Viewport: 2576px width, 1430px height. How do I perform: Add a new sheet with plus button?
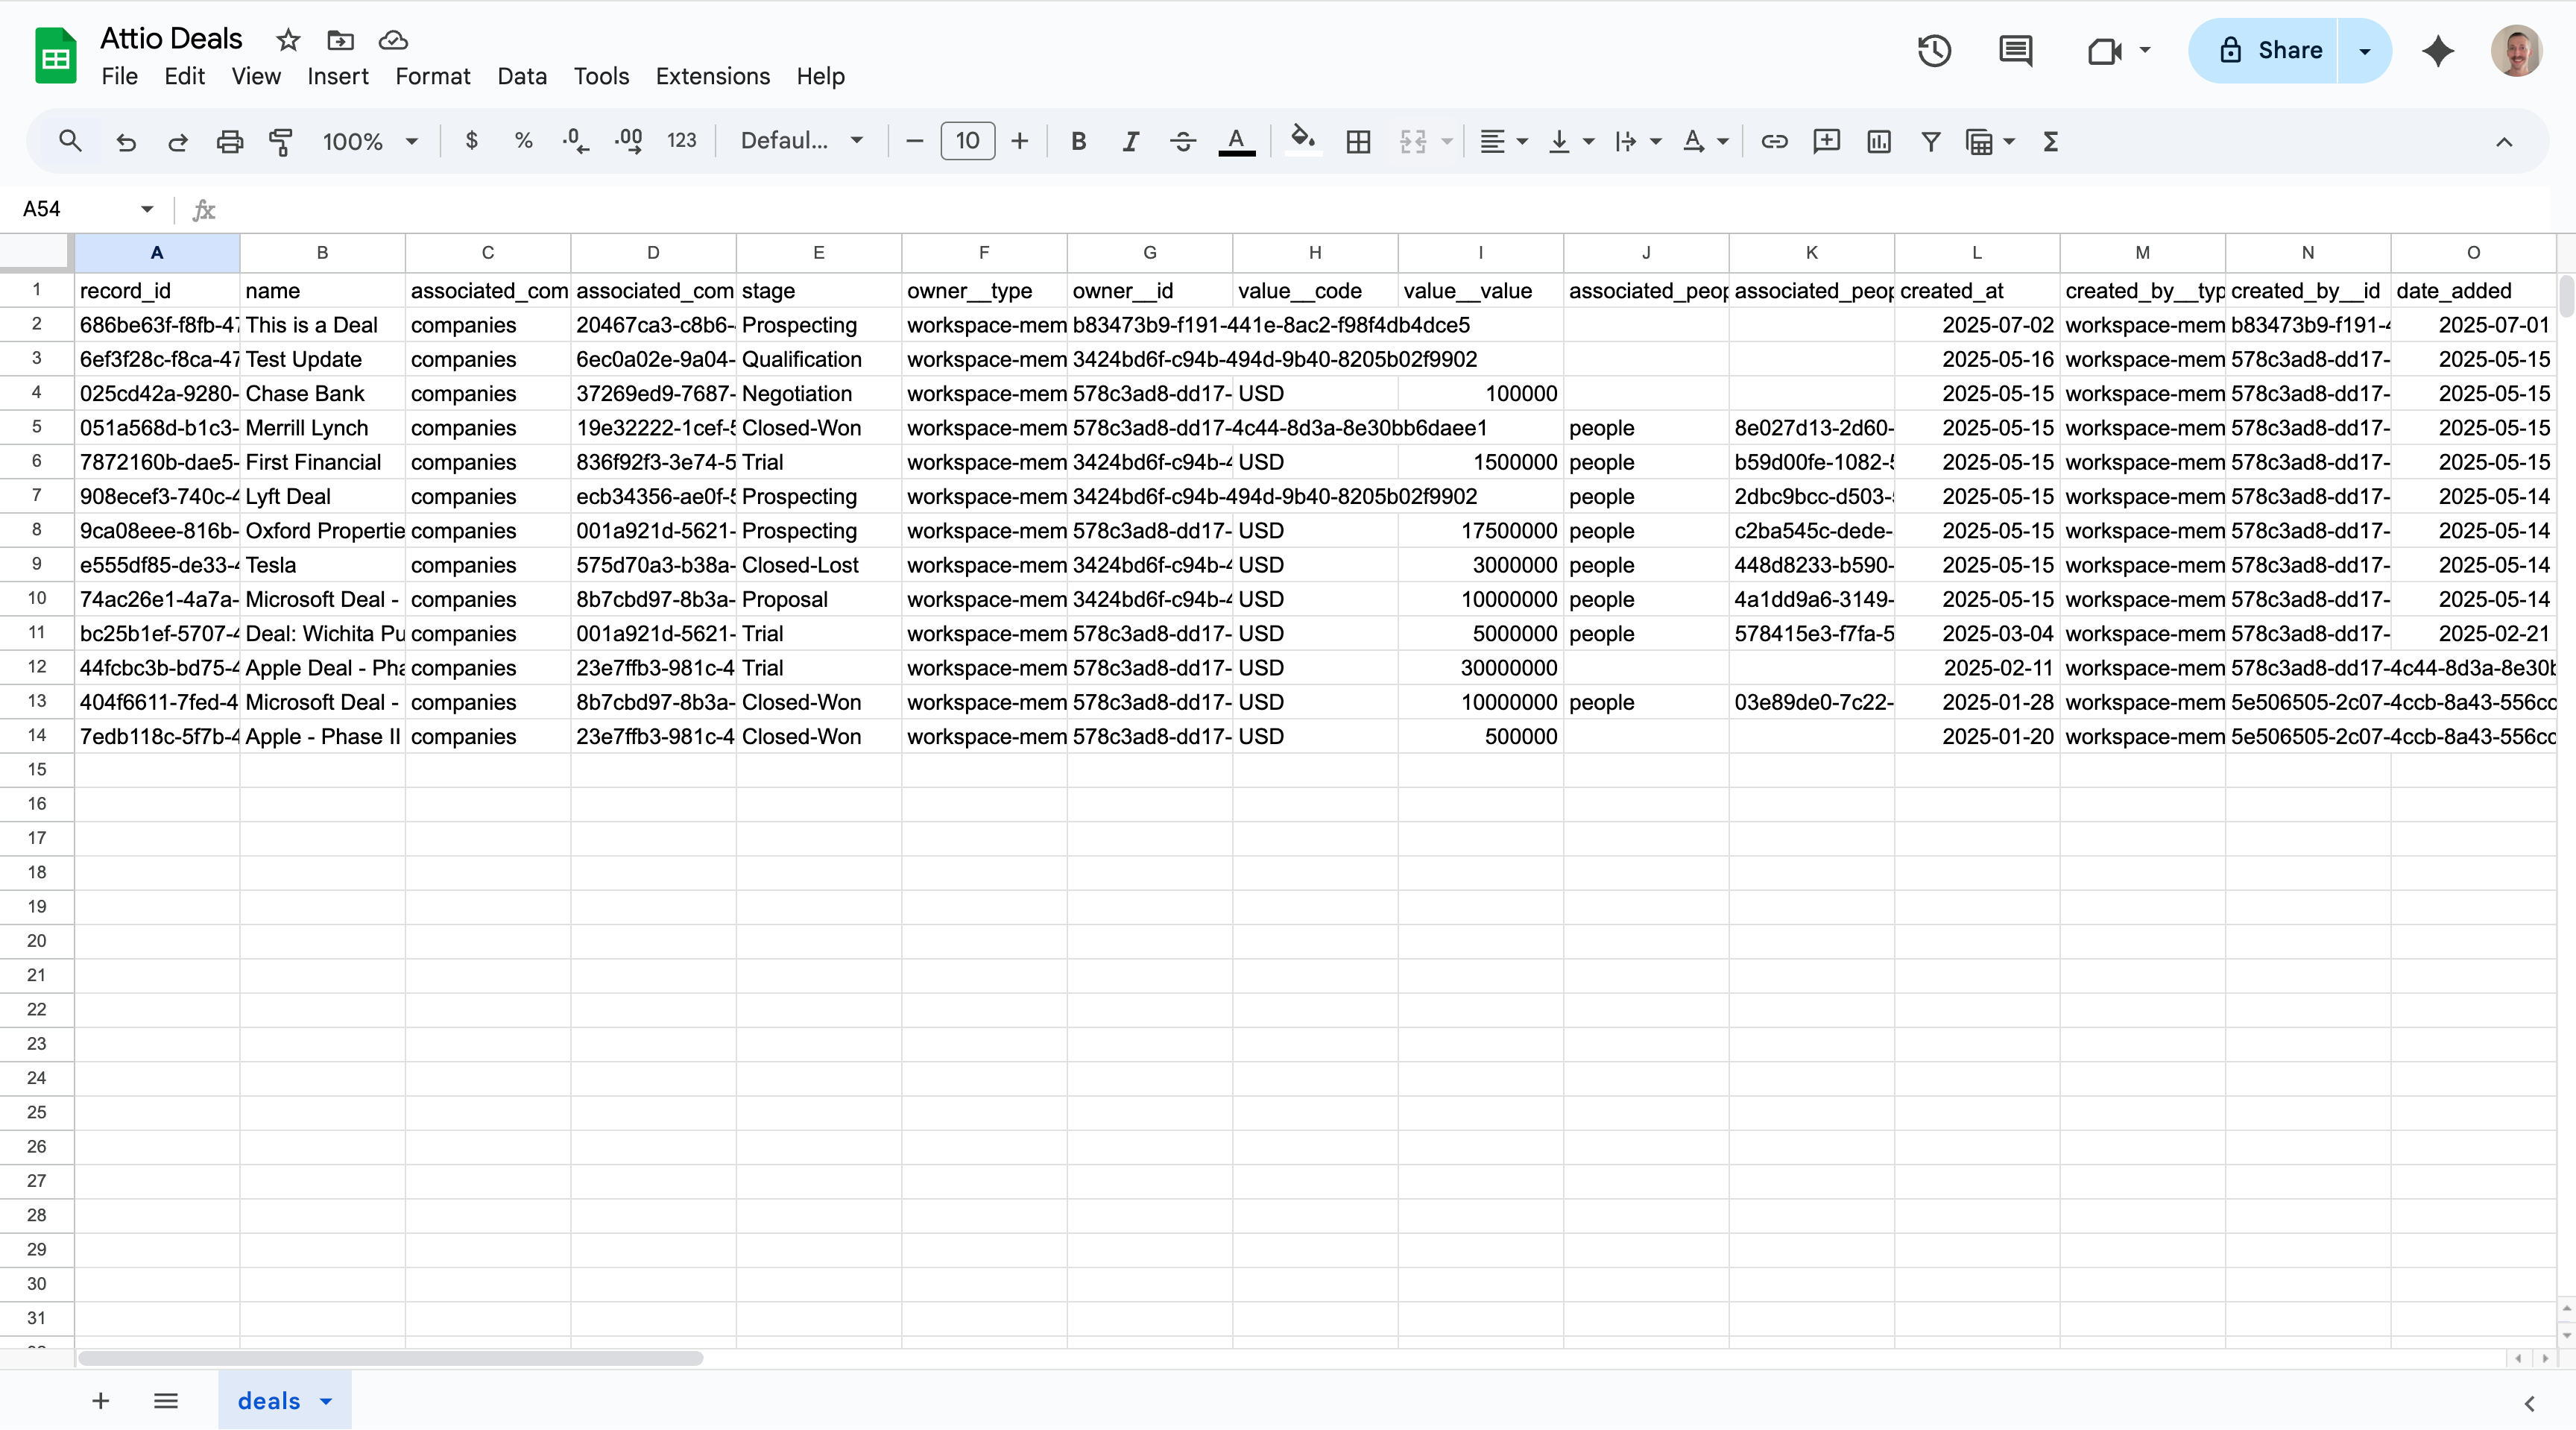click(x=100, y=1401)
